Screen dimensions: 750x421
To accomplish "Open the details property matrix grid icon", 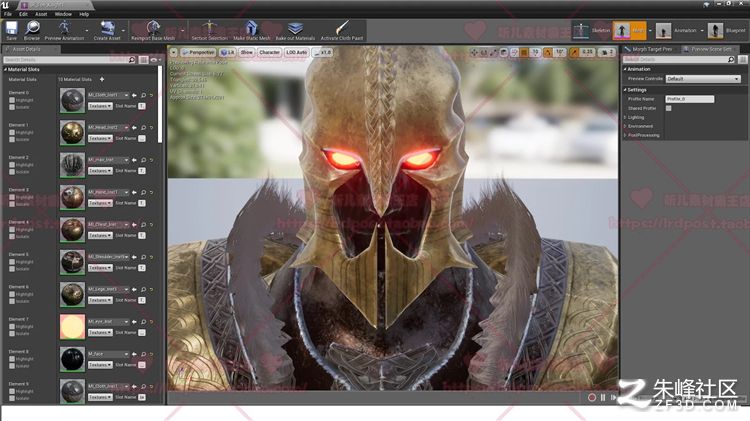I will (143, 60).
